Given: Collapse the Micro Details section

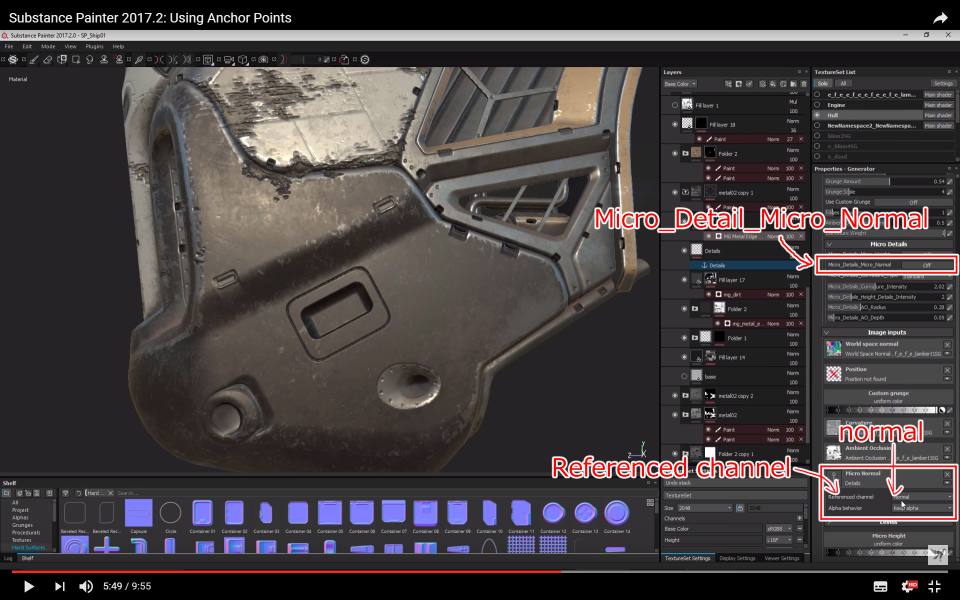Looking at the screenshot, I should click(x=829, y=244).
